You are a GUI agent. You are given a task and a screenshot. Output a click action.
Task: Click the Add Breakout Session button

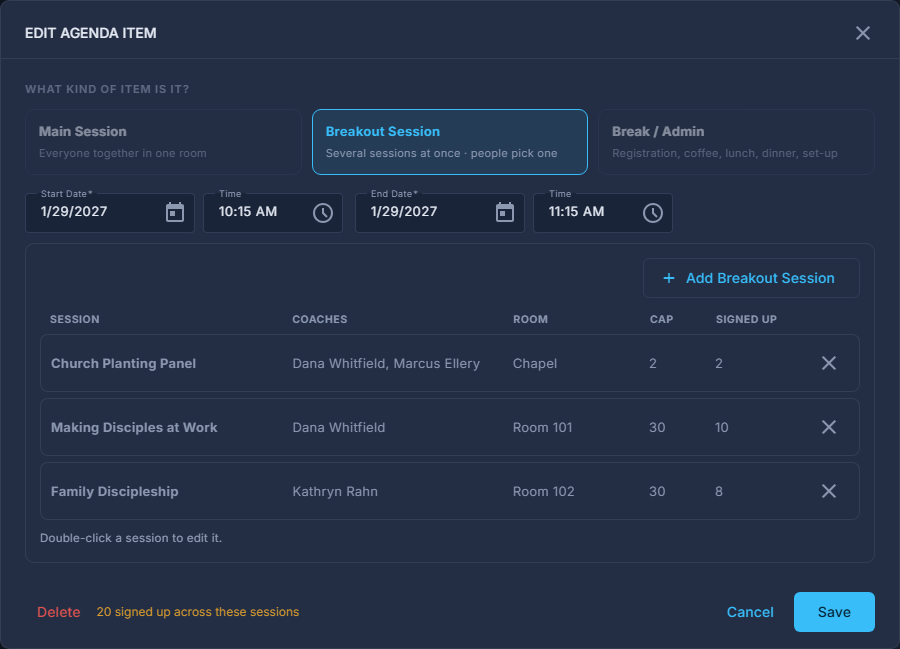click(751, 278)
